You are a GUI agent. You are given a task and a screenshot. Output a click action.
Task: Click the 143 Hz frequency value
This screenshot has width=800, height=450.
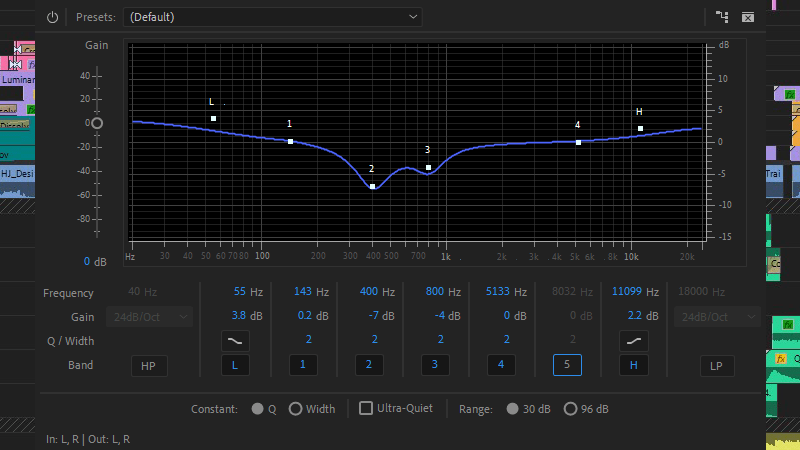coord(303,291)
